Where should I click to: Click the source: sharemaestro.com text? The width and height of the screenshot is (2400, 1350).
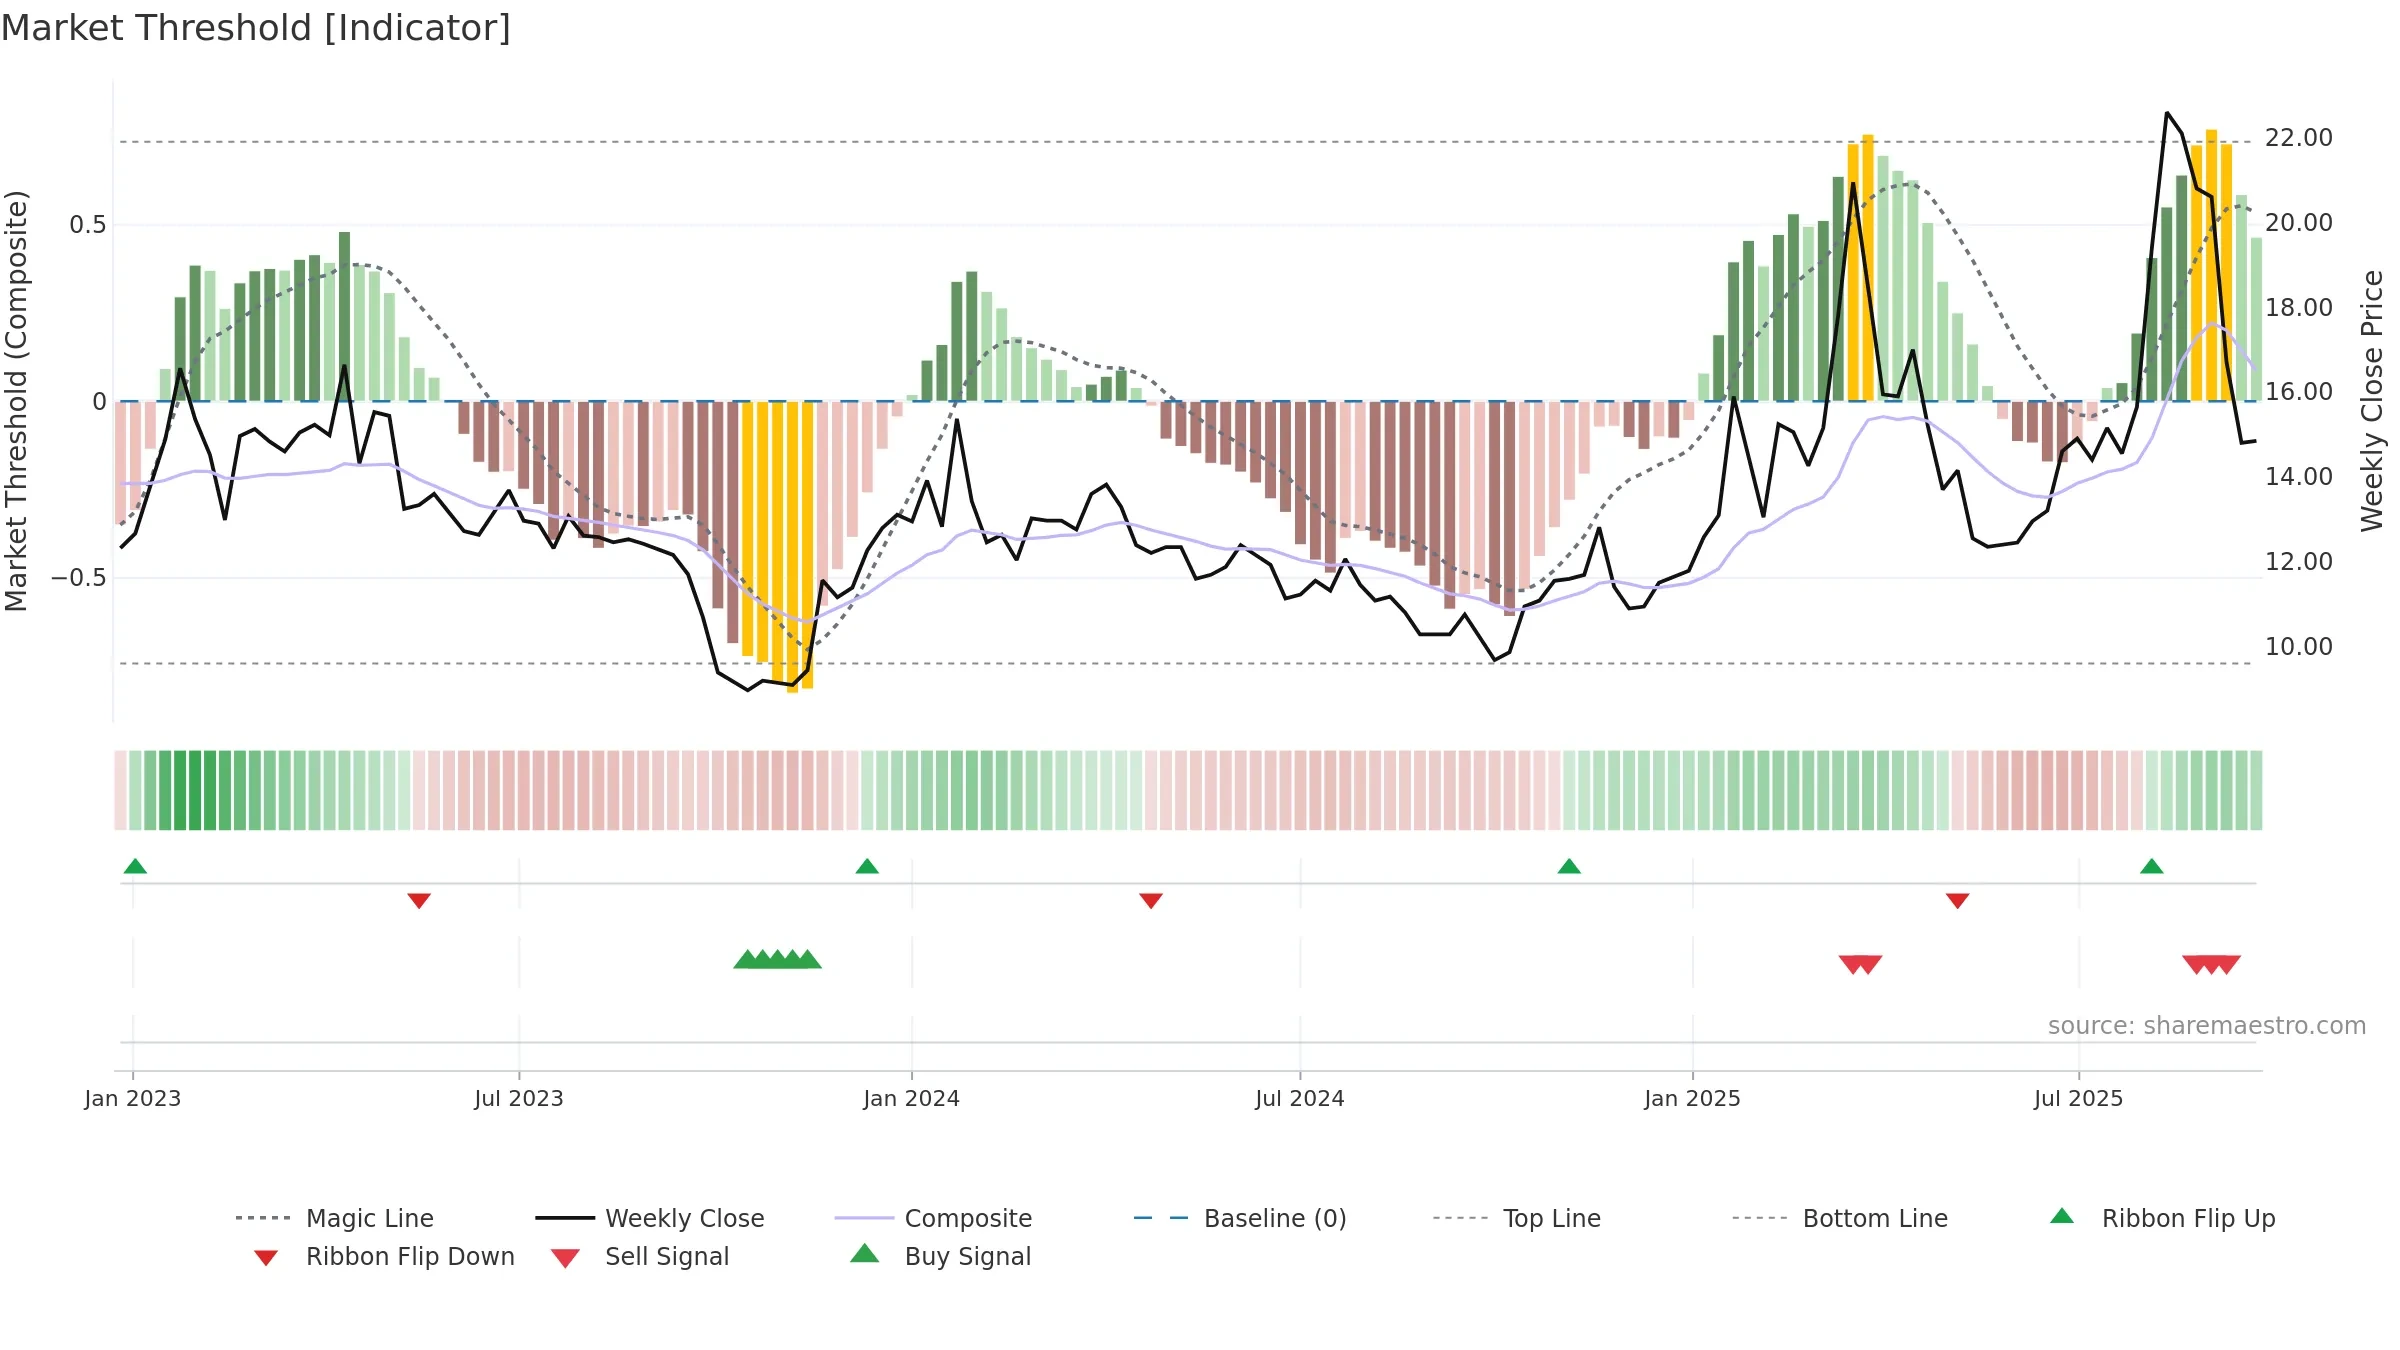click(x=2207, y=1026)
